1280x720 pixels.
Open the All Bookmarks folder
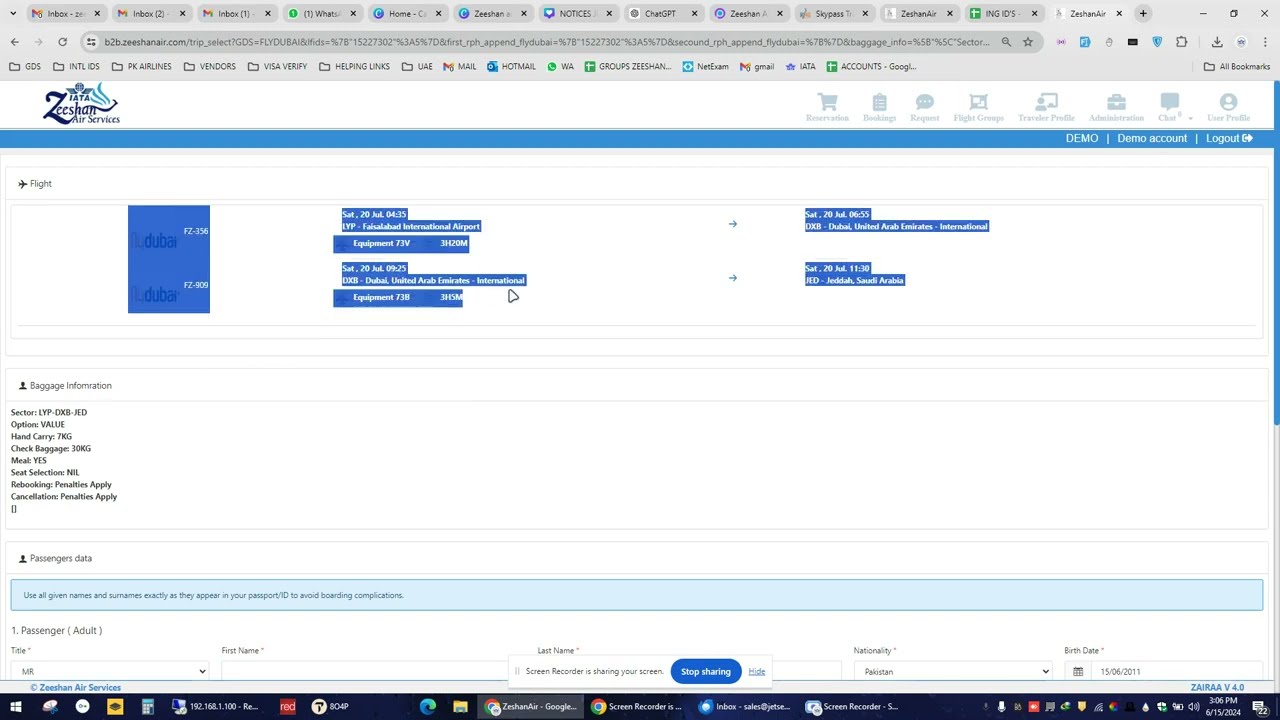1237,66
